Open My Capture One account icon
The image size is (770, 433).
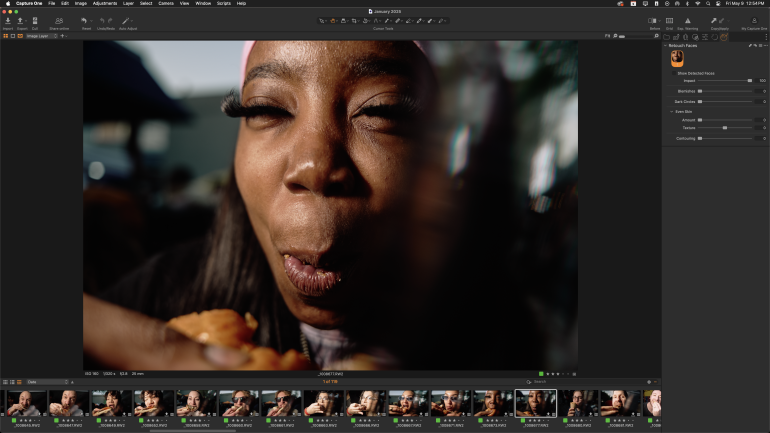coord(754,21)
